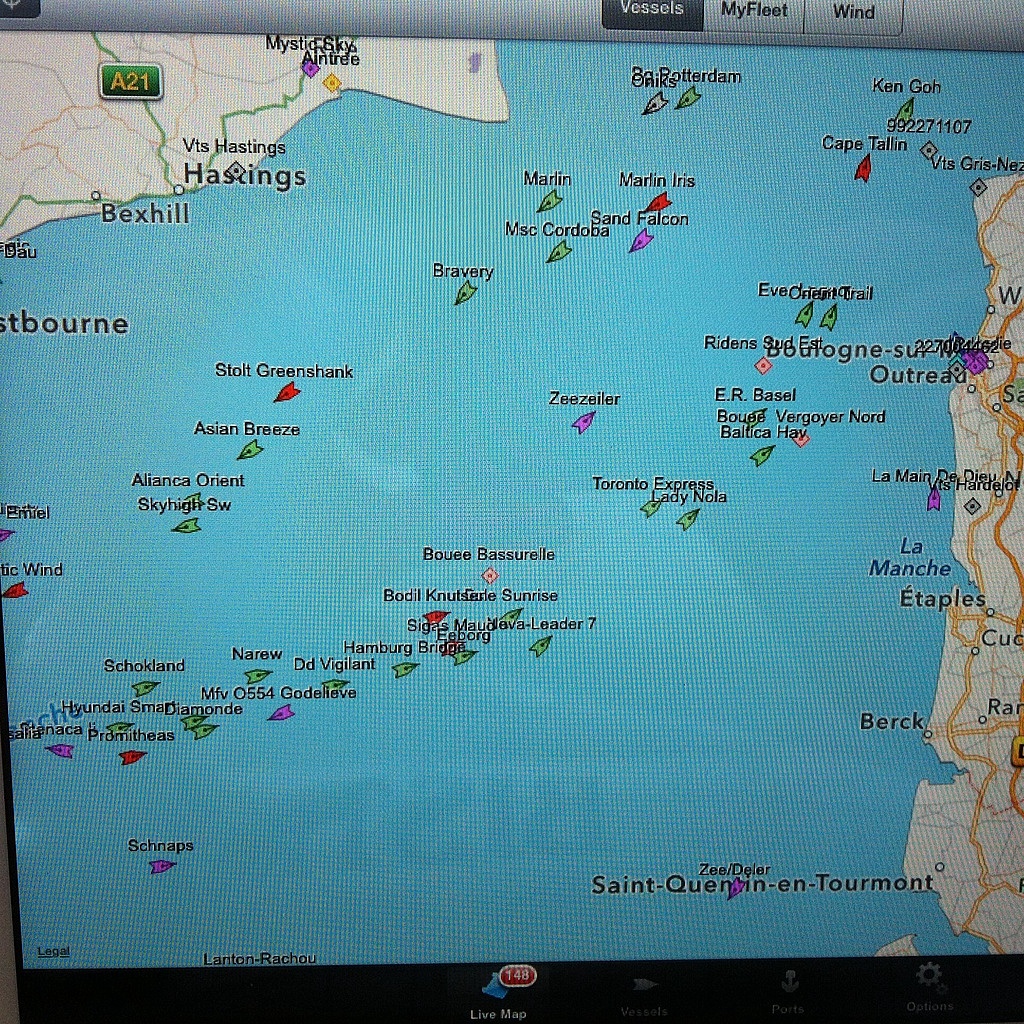
Task: Switch to the Vessels map filter tab
Action: tap(652, 9)
